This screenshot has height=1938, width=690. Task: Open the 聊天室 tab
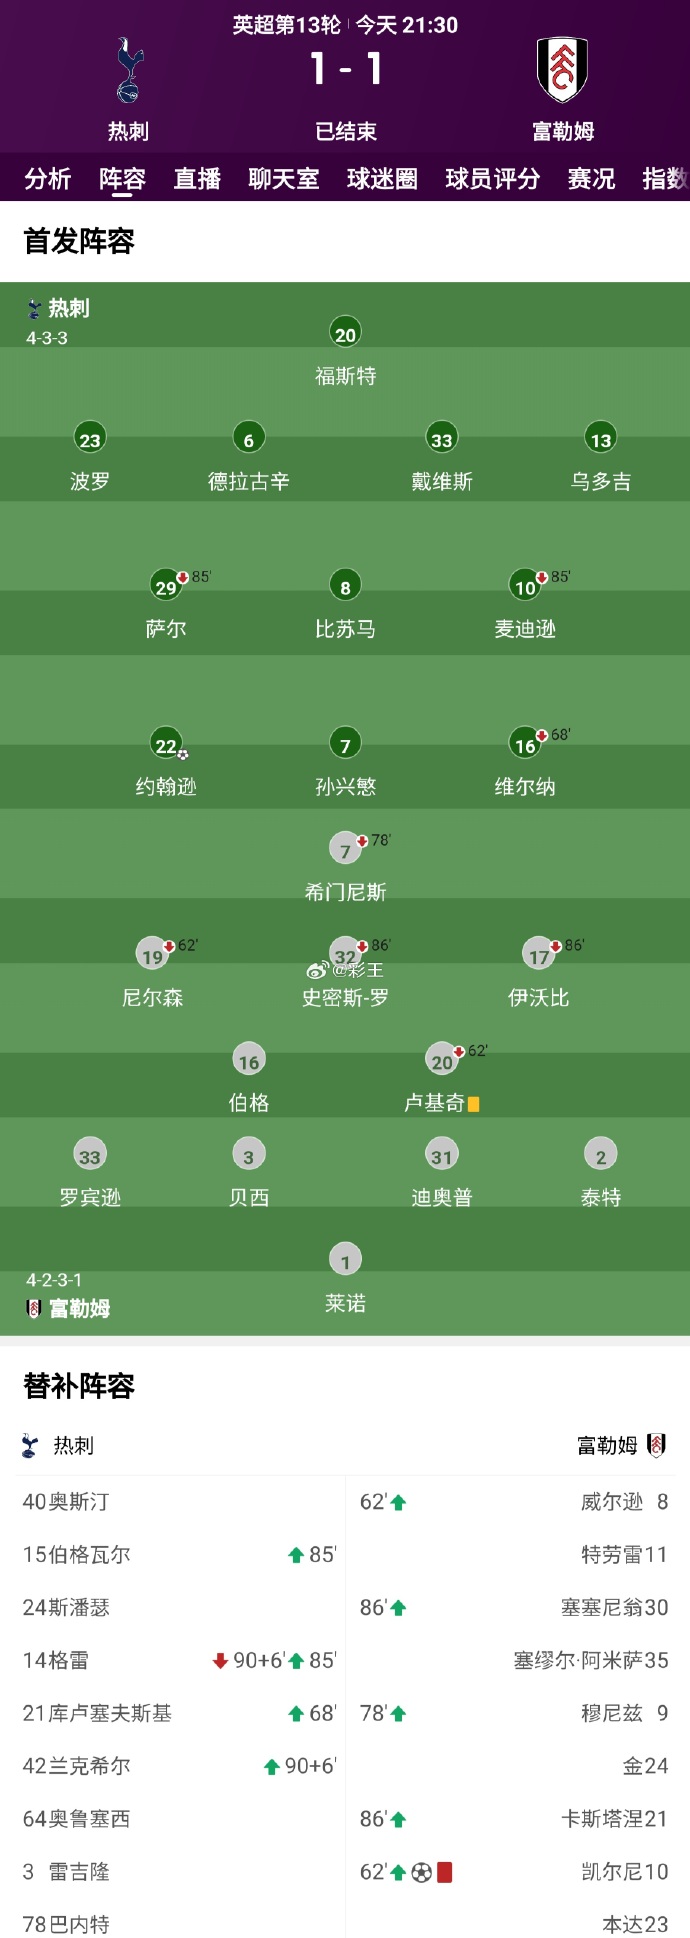point(284,178)
